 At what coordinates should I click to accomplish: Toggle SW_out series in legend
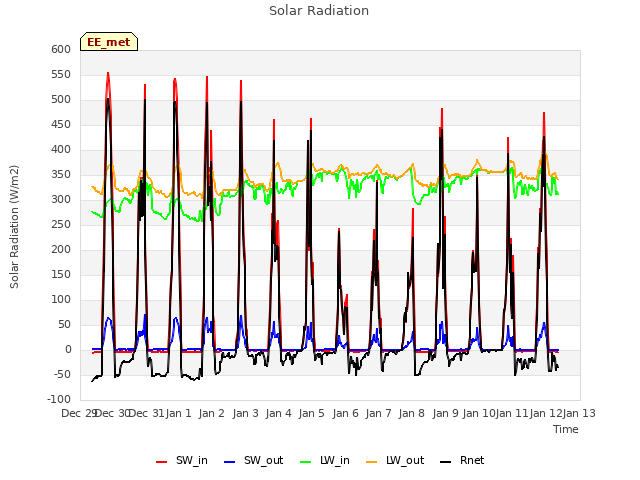(253, 460)
